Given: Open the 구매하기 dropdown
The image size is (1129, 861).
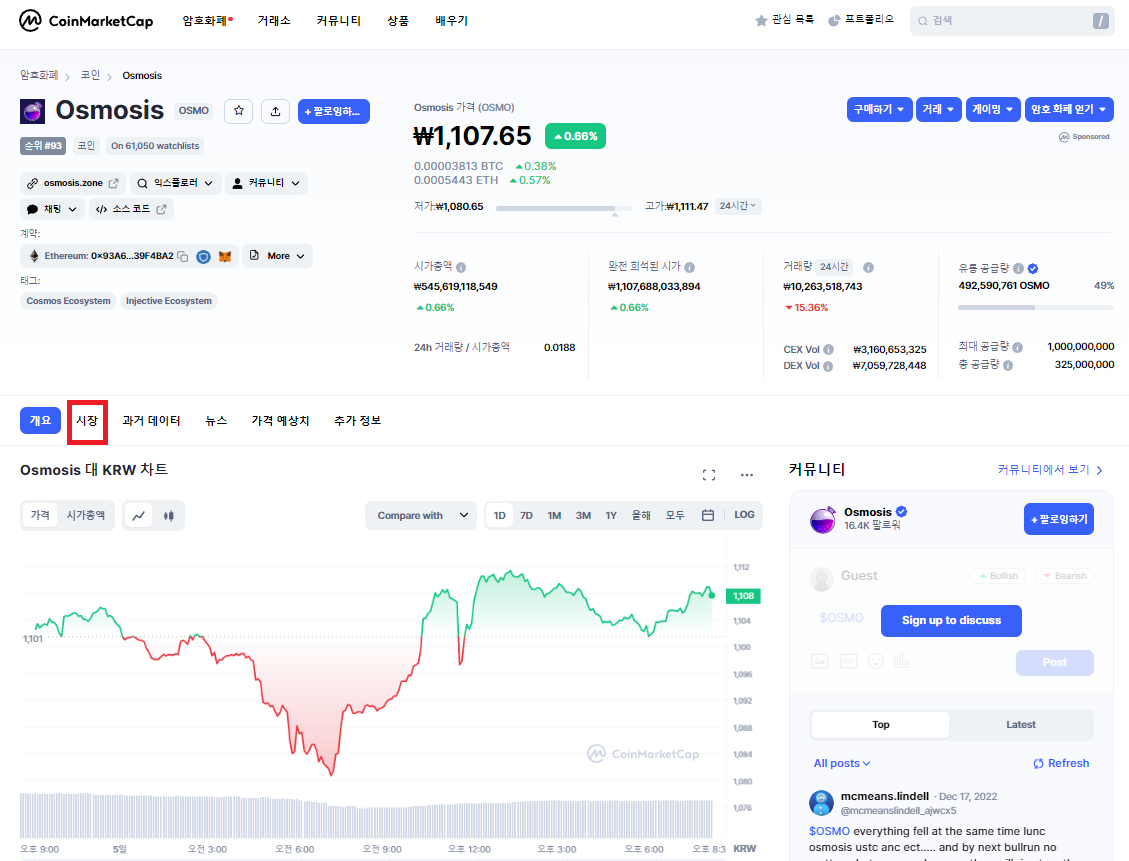Looking at the screenshot, I should 879,109.
